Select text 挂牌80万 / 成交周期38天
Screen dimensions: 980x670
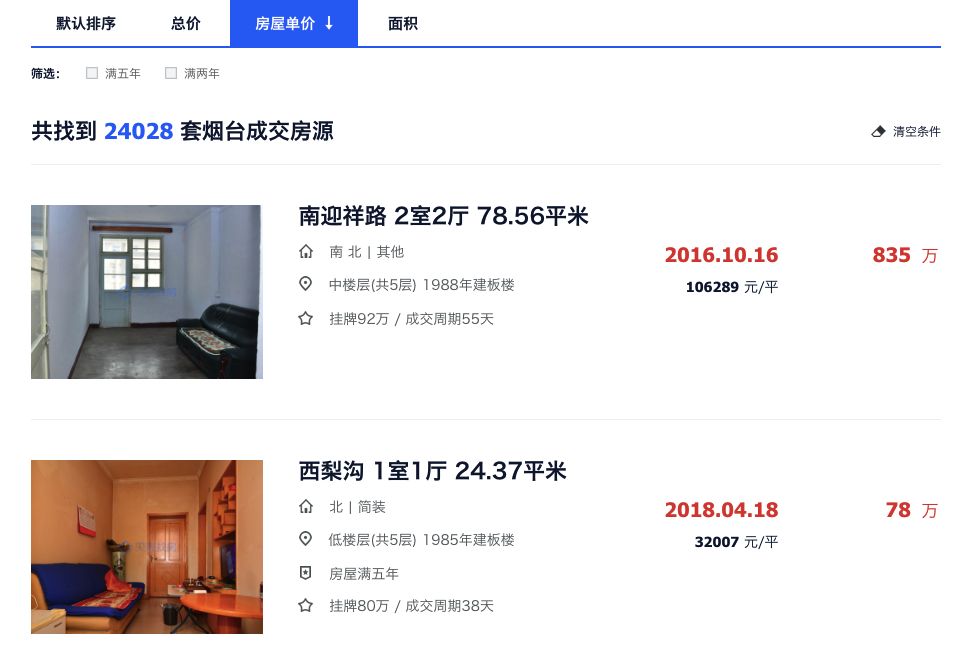tap(411, 606)
